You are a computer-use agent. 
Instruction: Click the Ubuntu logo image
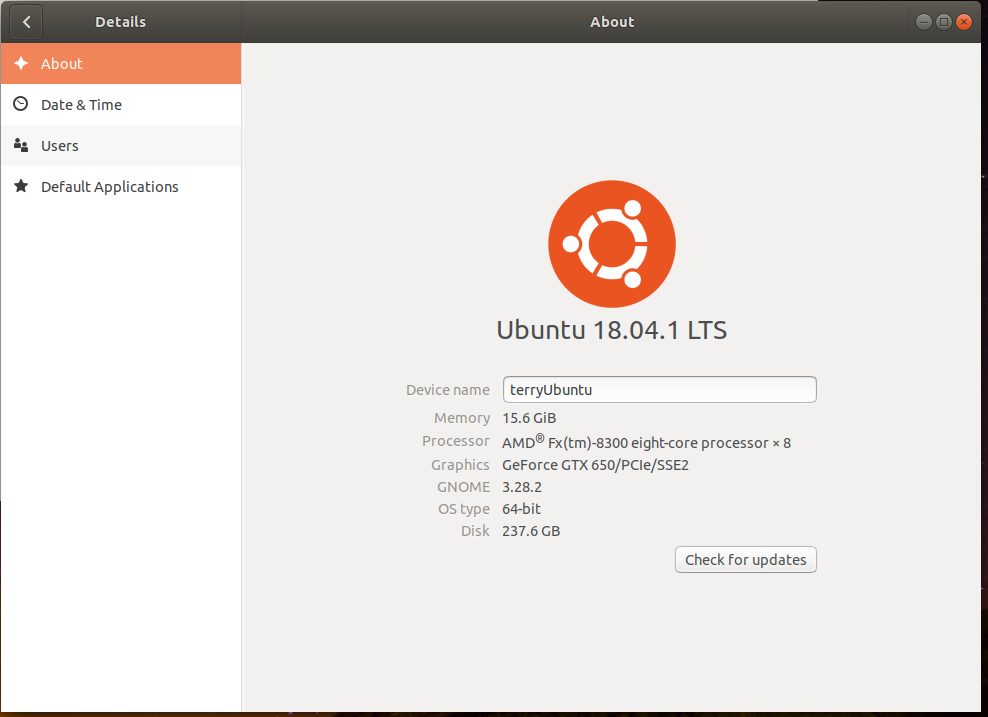612,244
